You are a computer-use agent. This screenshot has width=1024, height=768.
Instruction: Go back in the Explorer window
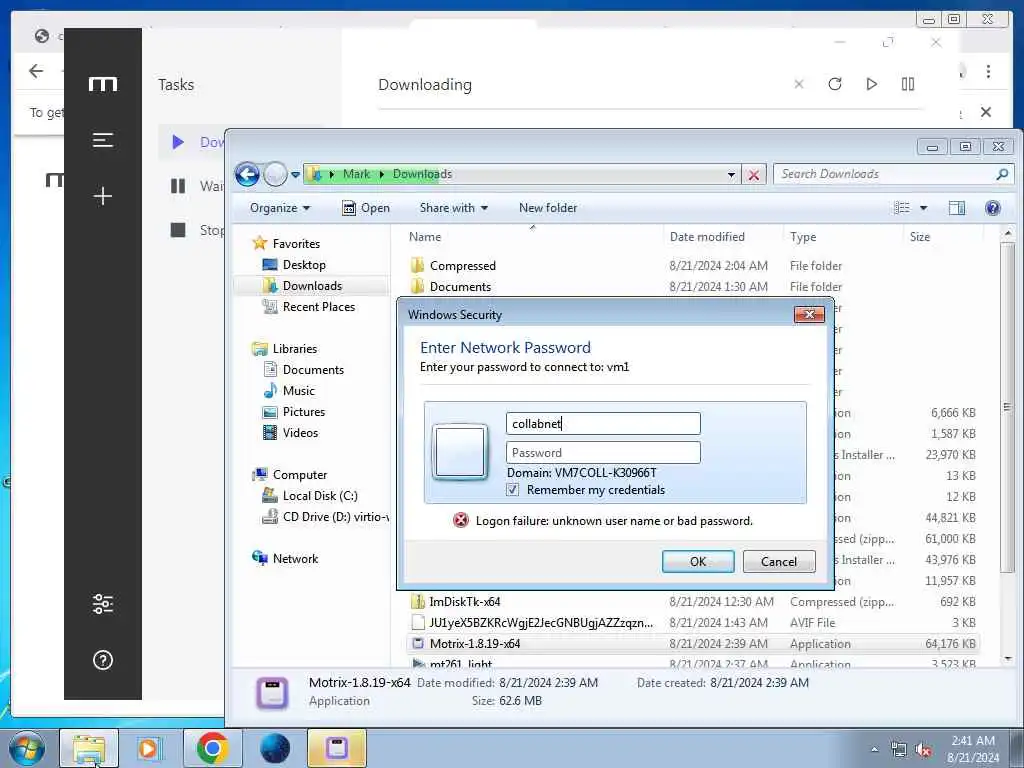(248, 174)
